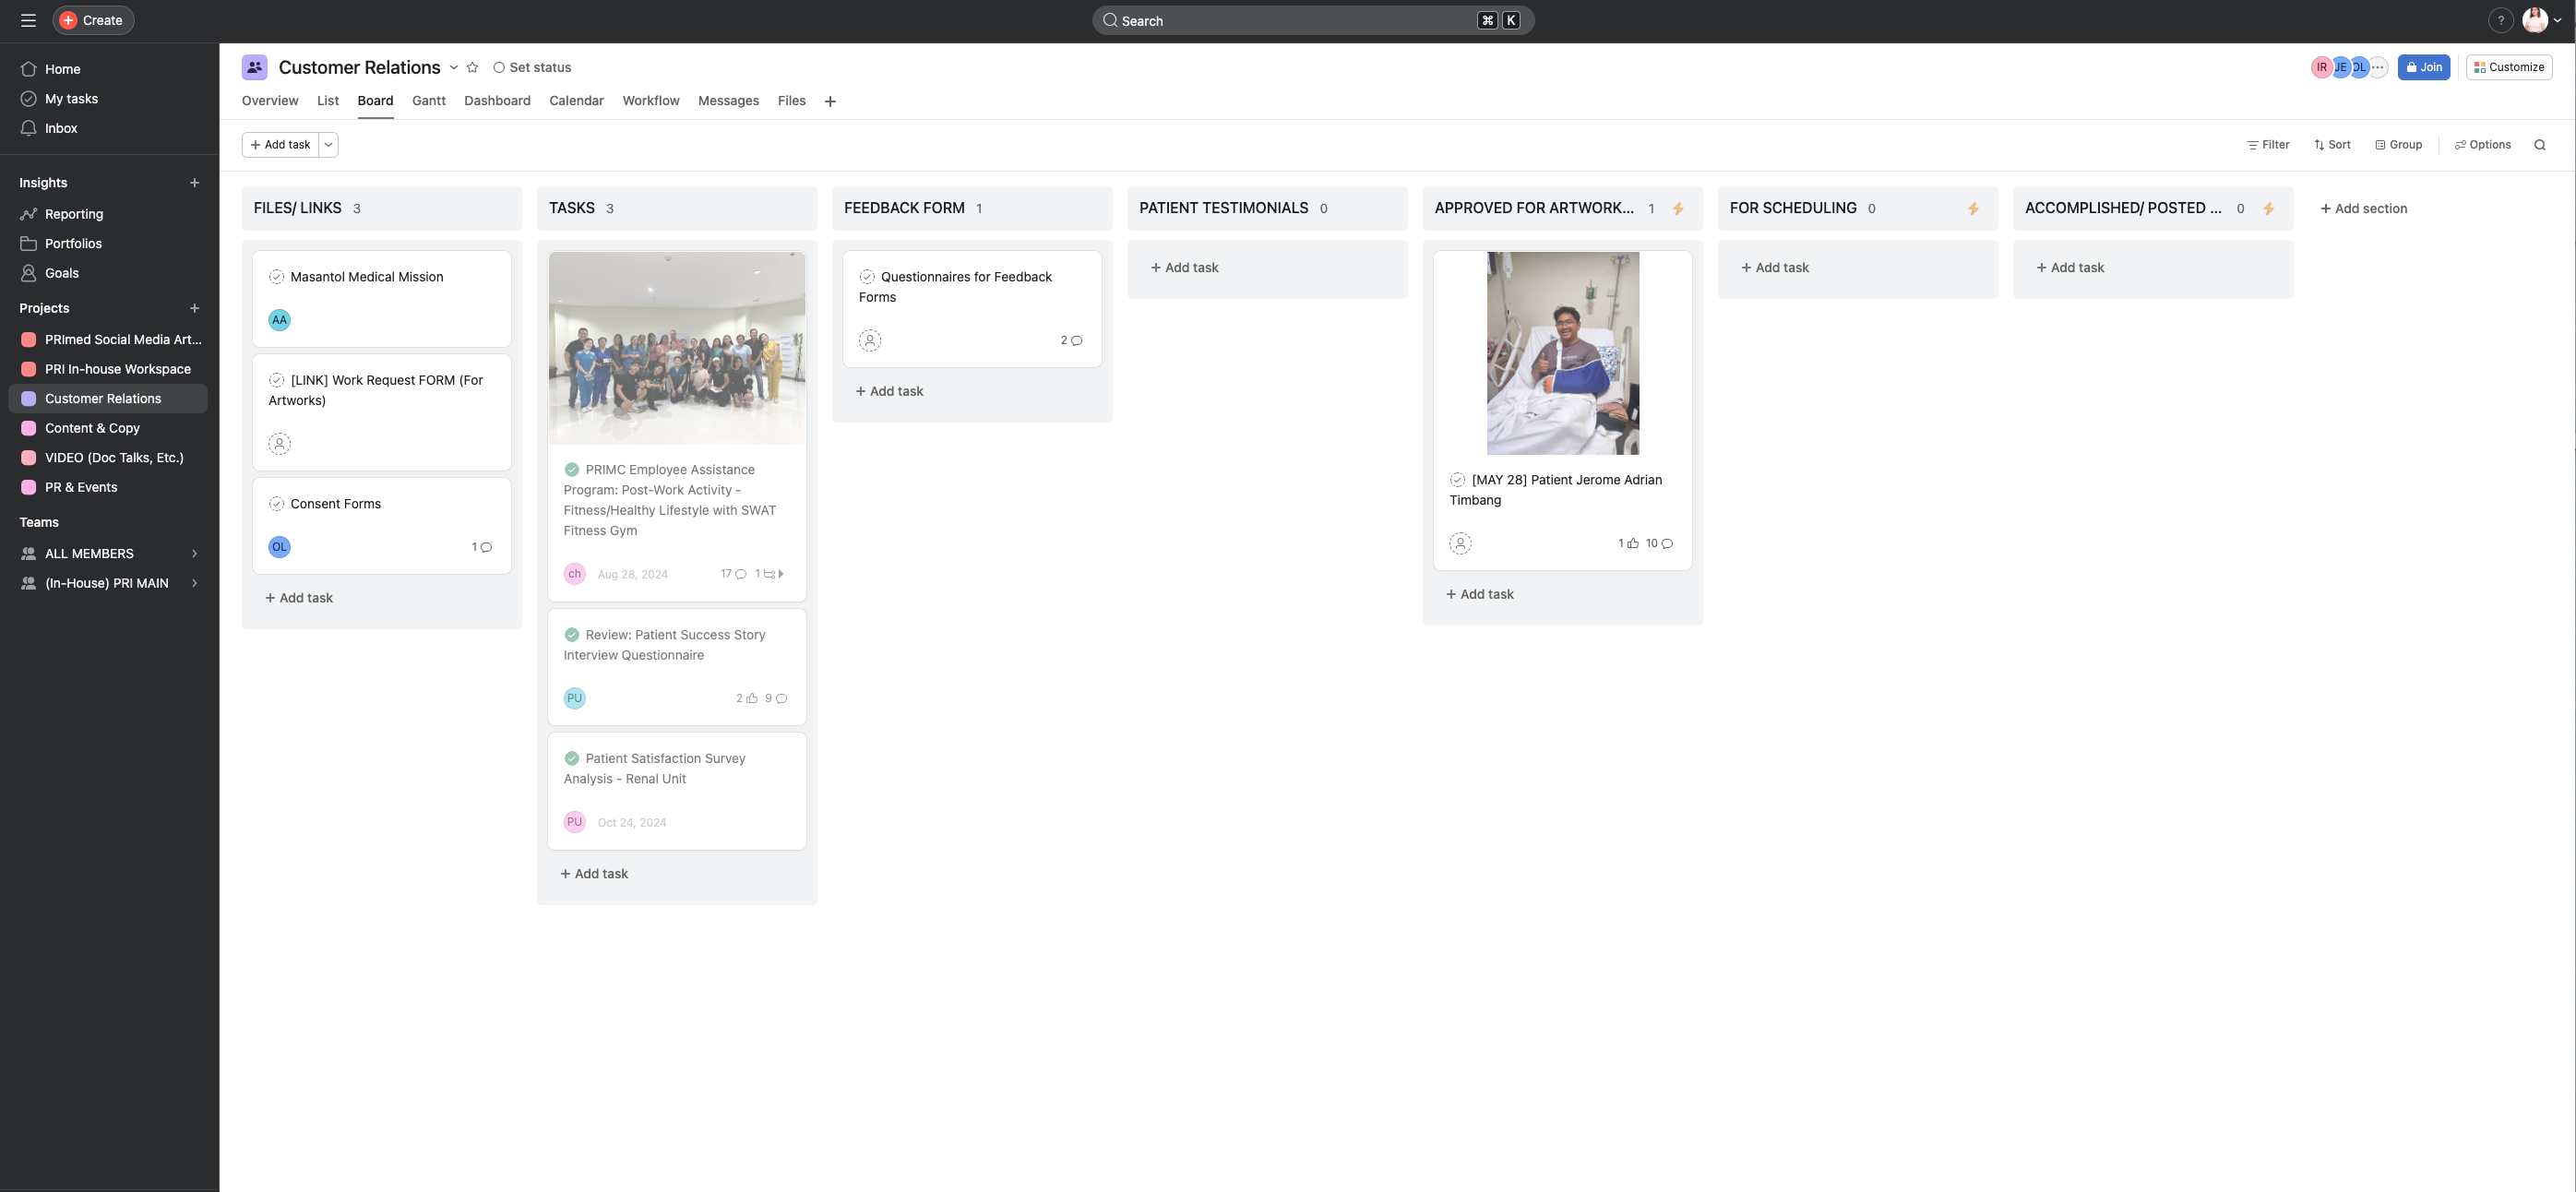Screen dimensions: 2576x1192
Task: Assign the Work Request FORM card
Action: [279, 444]
